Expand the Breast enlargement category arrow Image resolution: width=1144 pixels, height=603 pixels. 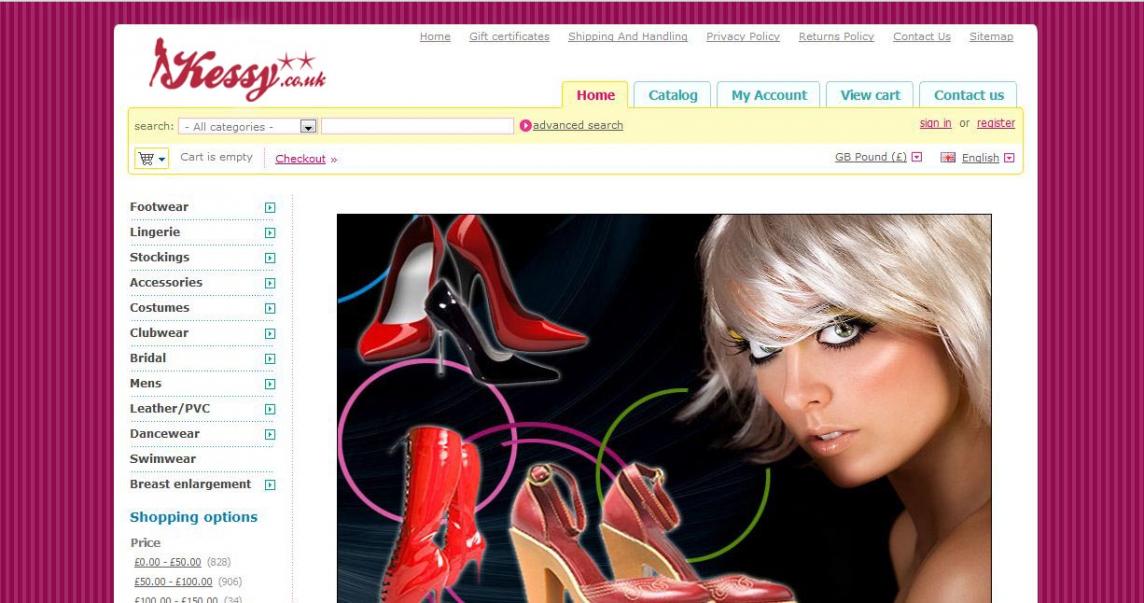click(270, 485)
